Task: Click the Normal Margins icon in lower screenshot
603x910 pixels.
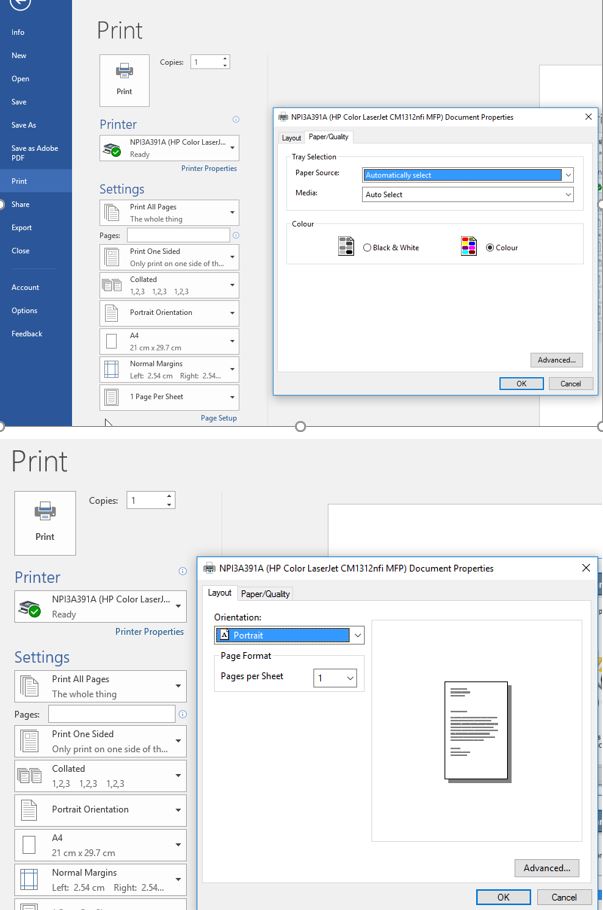Action: [x=29, y=879]
